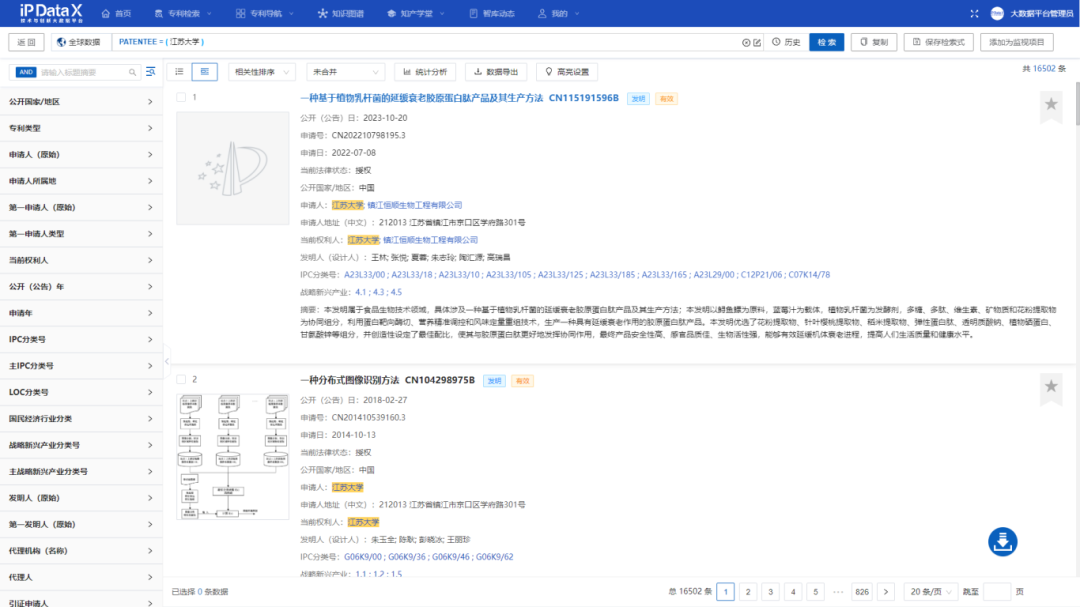This screenshot has height=607, width=1080.
Task: Bookmark patent CN104298975B with star icon
Action: pyautogui.click(x=1051, y=387)
